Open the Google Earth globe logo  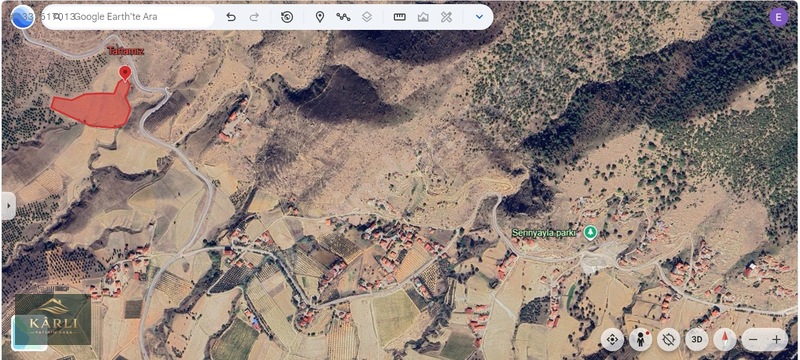[22, 17]
